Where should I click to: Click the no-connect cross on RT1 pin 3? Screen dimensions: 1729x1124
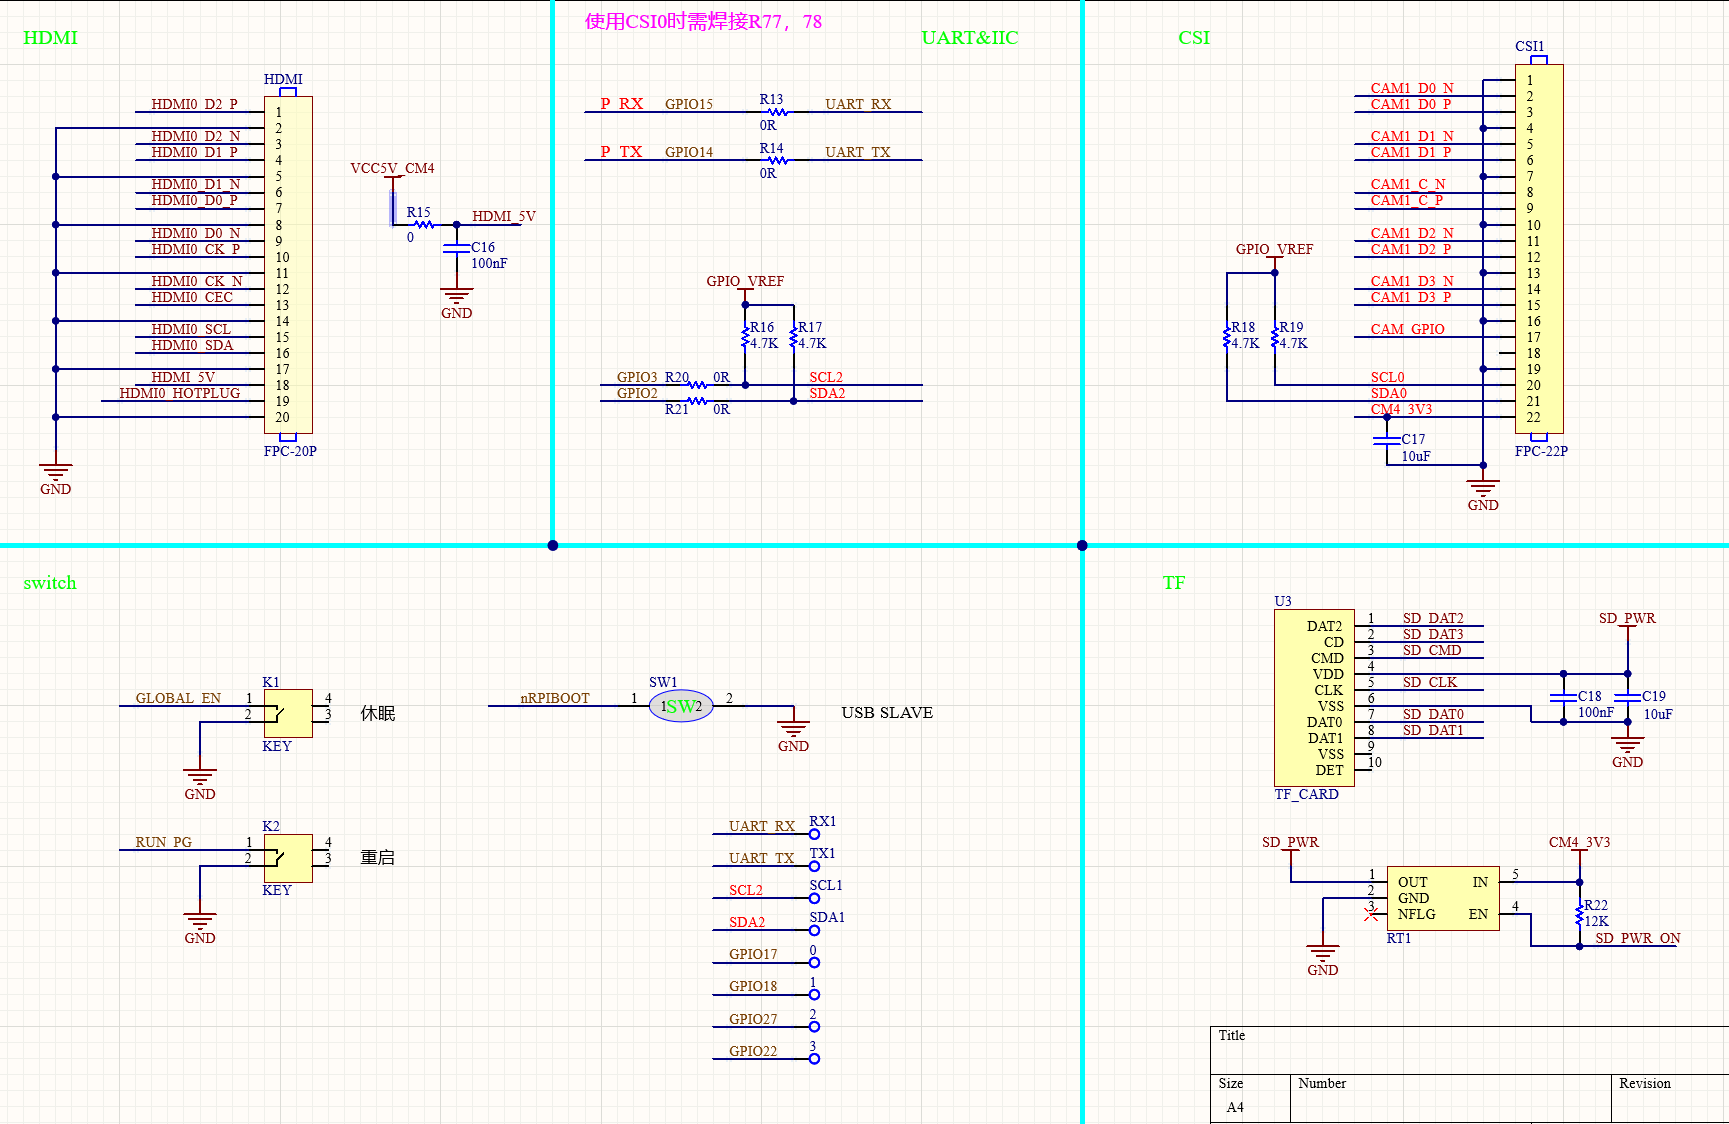[x=1371, y=914]
